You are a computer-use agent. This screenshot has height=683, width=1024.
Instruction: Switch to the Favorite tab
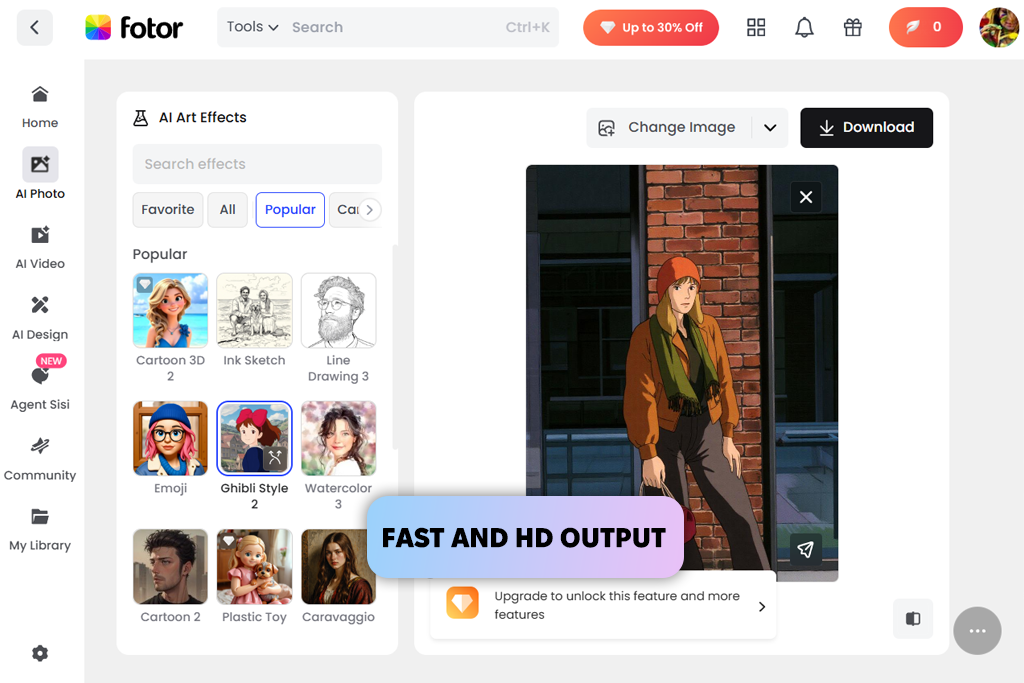tap(168, 210)
